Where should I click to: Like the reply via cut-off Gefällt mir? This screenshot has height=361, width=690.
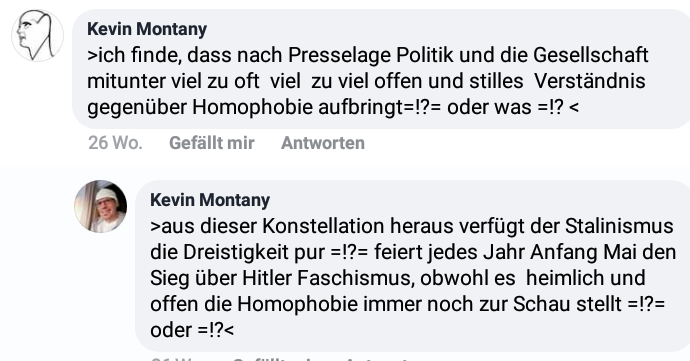click(x=275, y=358)
